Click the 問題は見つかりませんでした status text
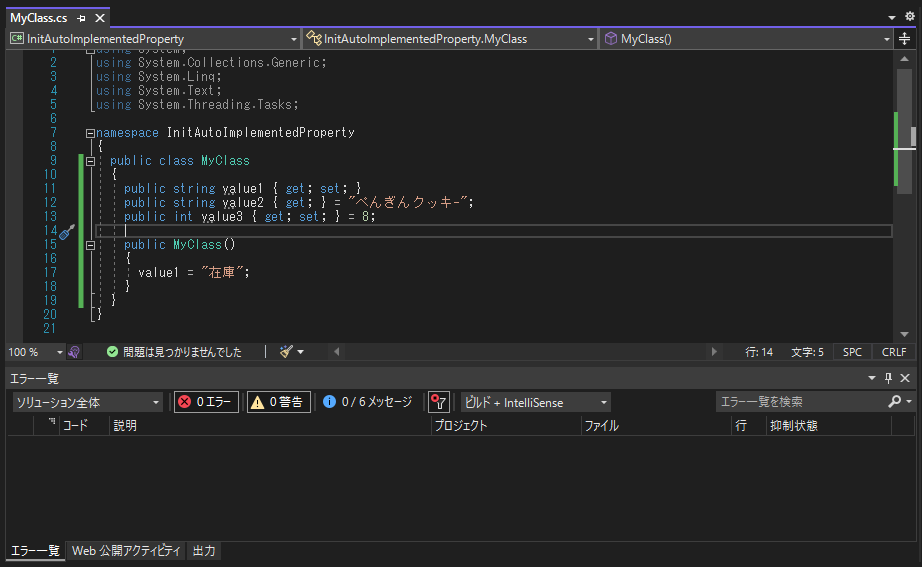The width and height of the screenshot is (922, 567). (182, 352)
